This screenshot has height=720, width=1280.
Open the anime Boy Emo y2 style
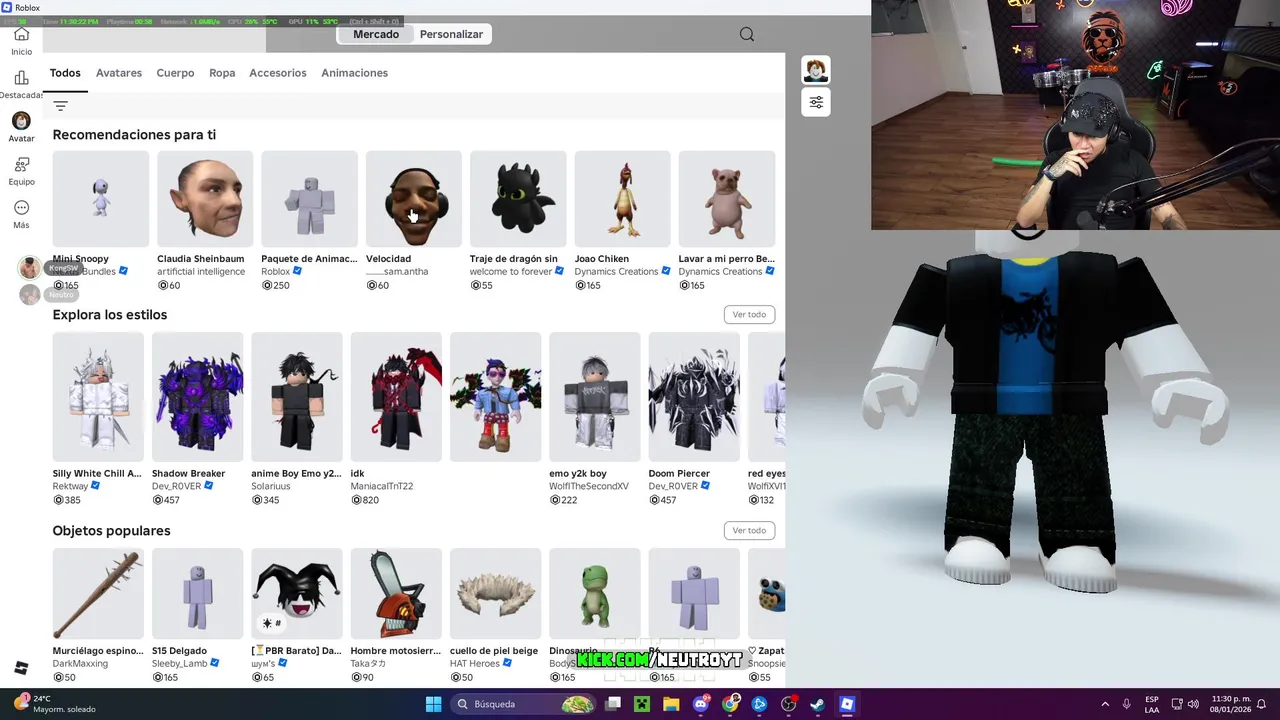pos(297,397)
